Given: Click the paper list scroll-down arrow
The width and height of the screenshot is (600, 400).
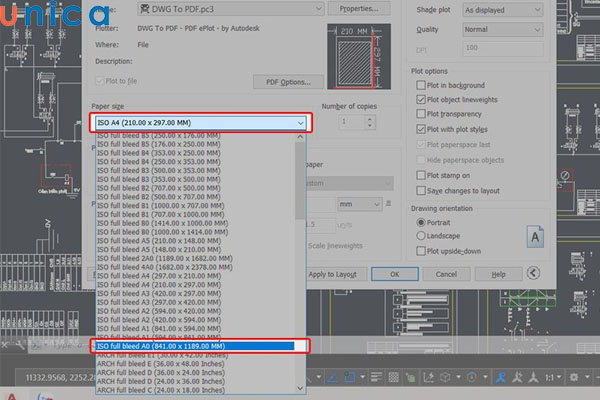Looking at the screenshot, I should pyautogui.click(x=300, y=388).
